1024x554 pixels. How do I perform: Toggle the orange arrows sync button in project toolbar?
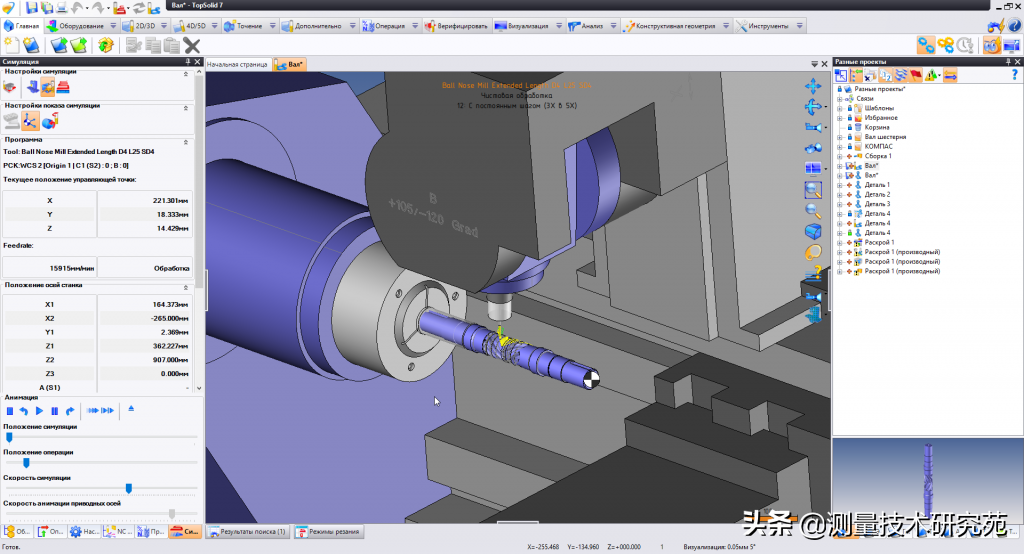tap(950, 76)
